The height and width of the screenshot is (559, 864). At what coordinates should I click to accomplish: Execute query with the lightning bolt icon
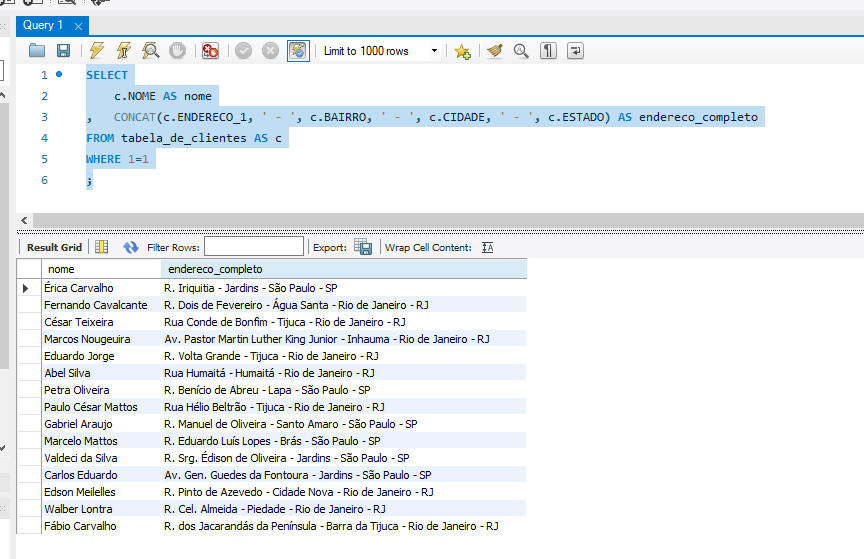pyautogui.click(x=97, y=51)
